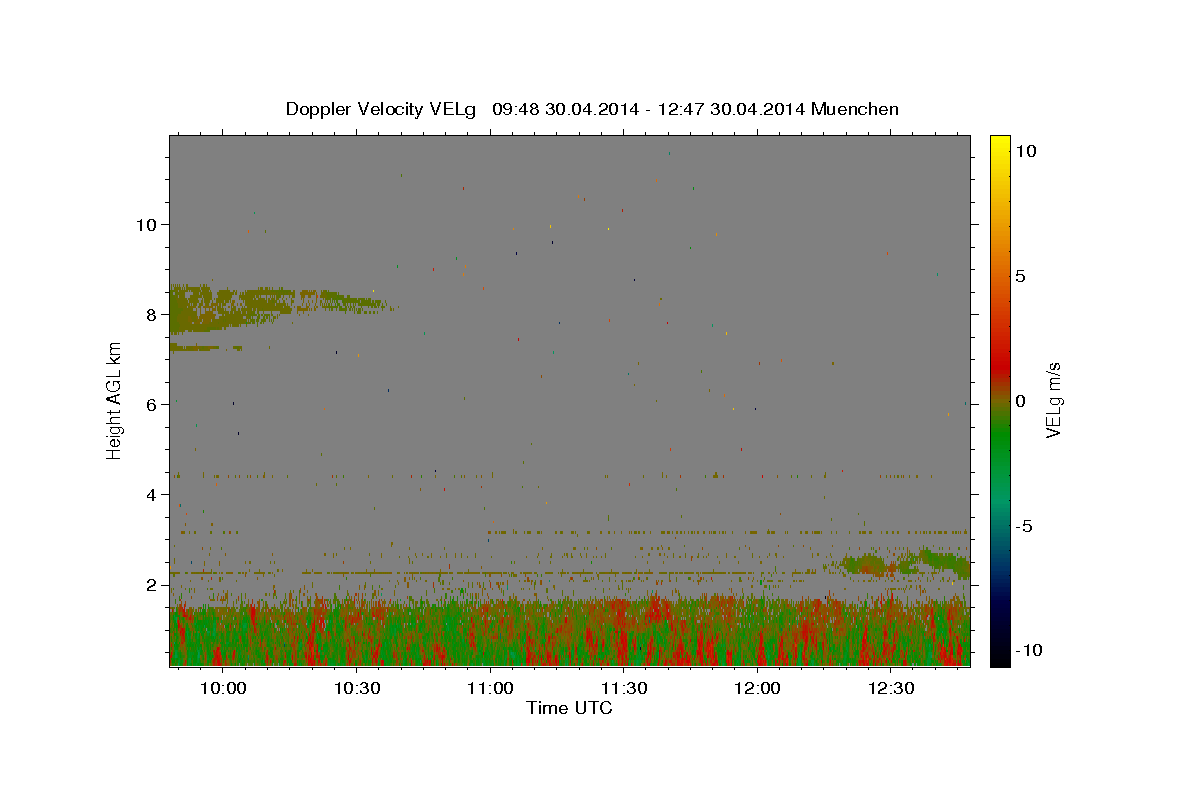
Task: Click the height axis label 2
Action: [152, 584]
